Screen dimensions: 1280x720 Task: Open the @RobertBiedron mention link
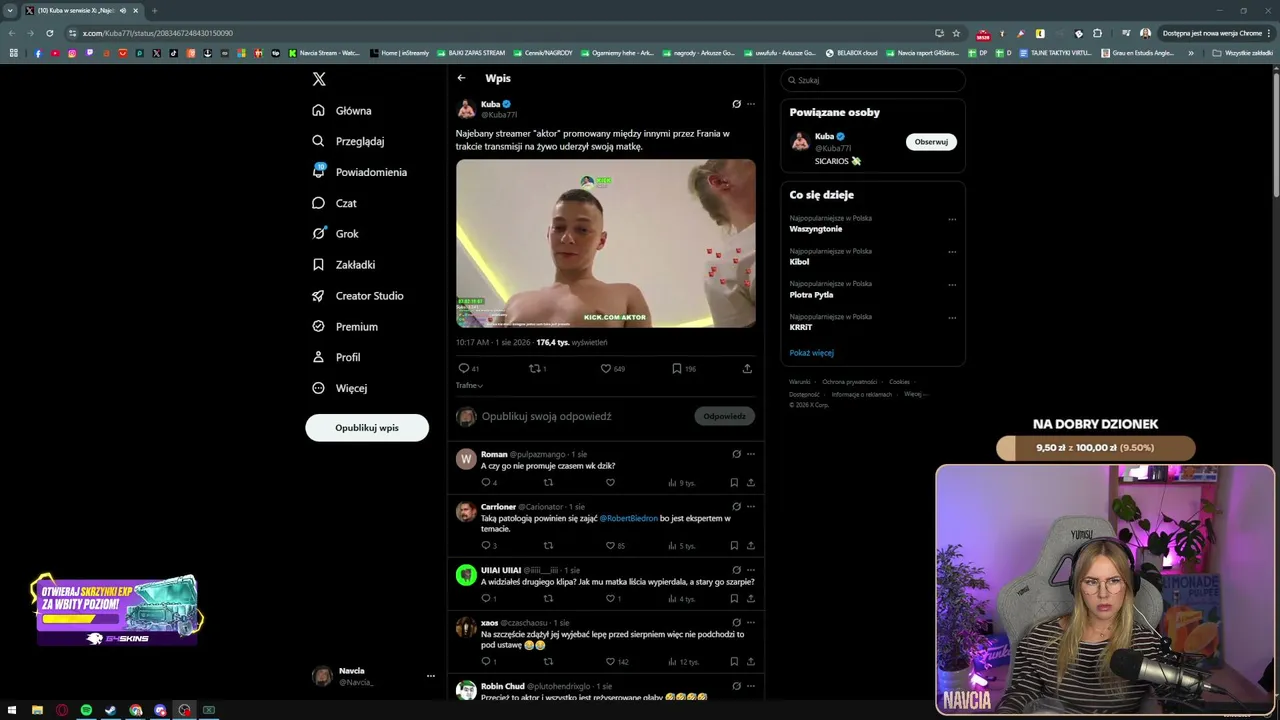(x=629, y=518)
